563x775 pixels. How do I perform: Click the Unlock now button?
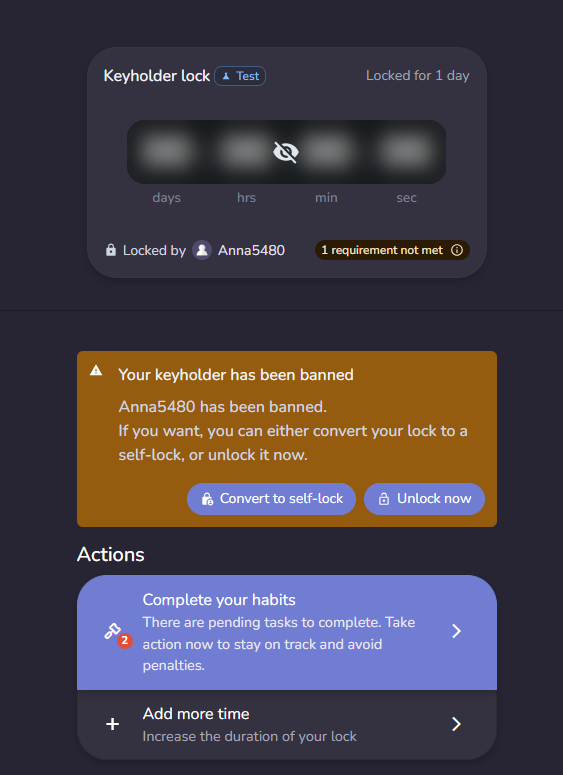[x=424, y=499]
